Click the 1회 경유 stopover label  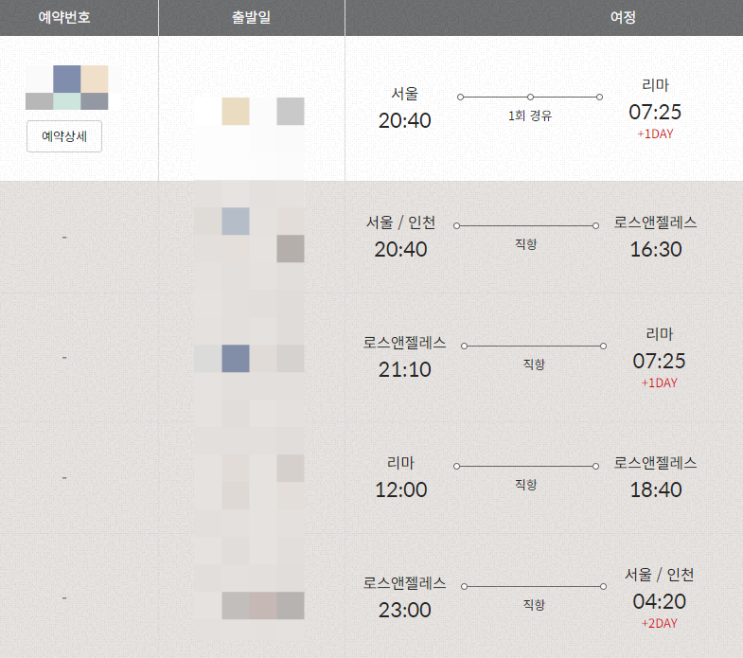pos(530,116)
